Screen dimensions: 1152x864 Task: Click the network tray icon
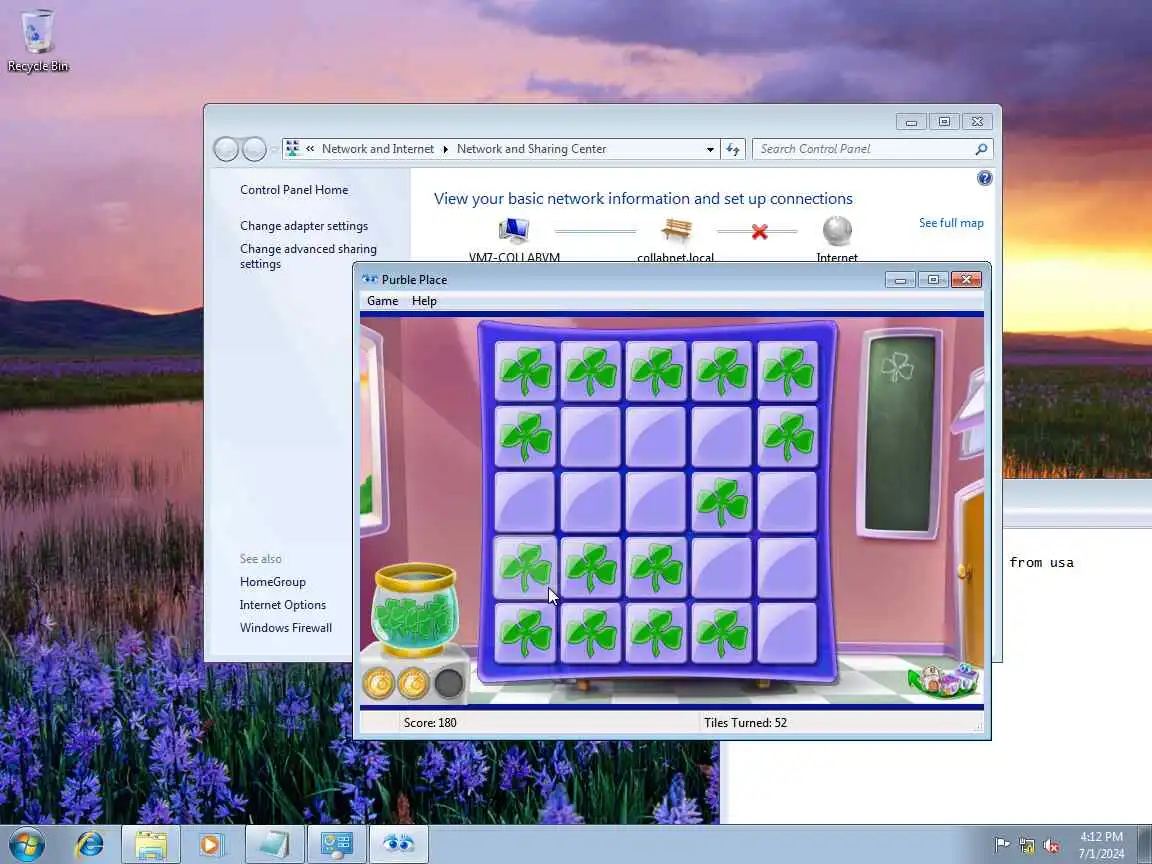pyautogui.click(x=1026, y=845)
